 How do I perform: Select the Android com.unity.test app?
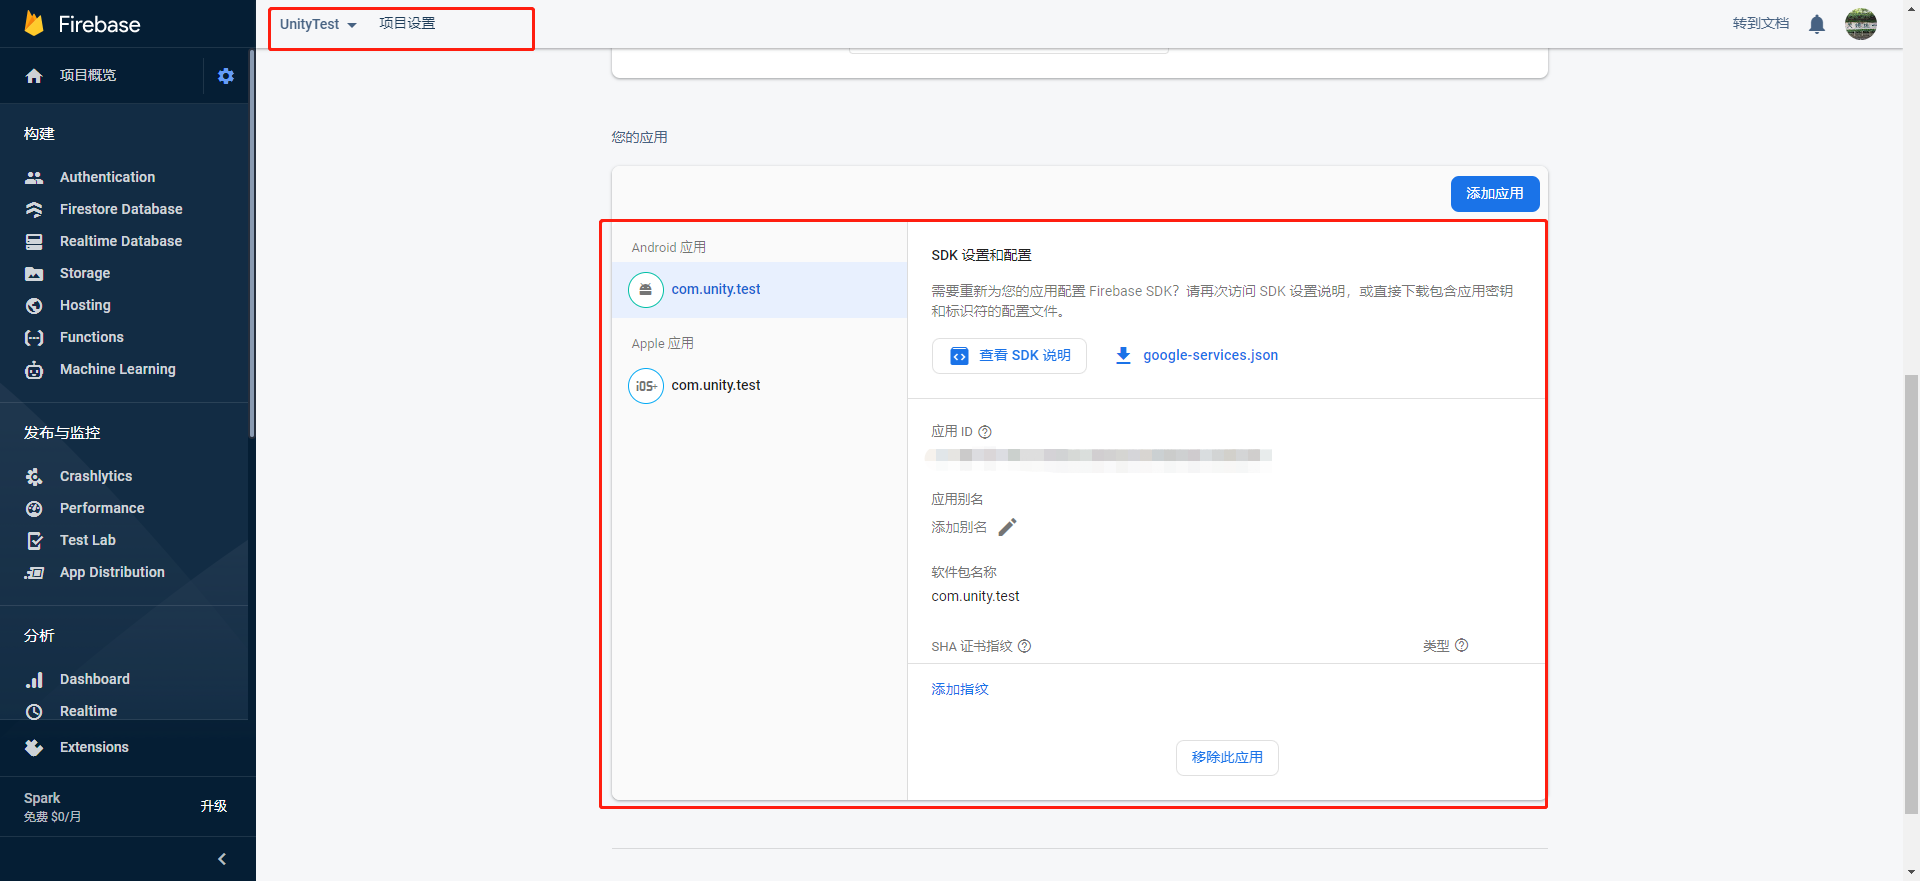(x=759, y=290)
